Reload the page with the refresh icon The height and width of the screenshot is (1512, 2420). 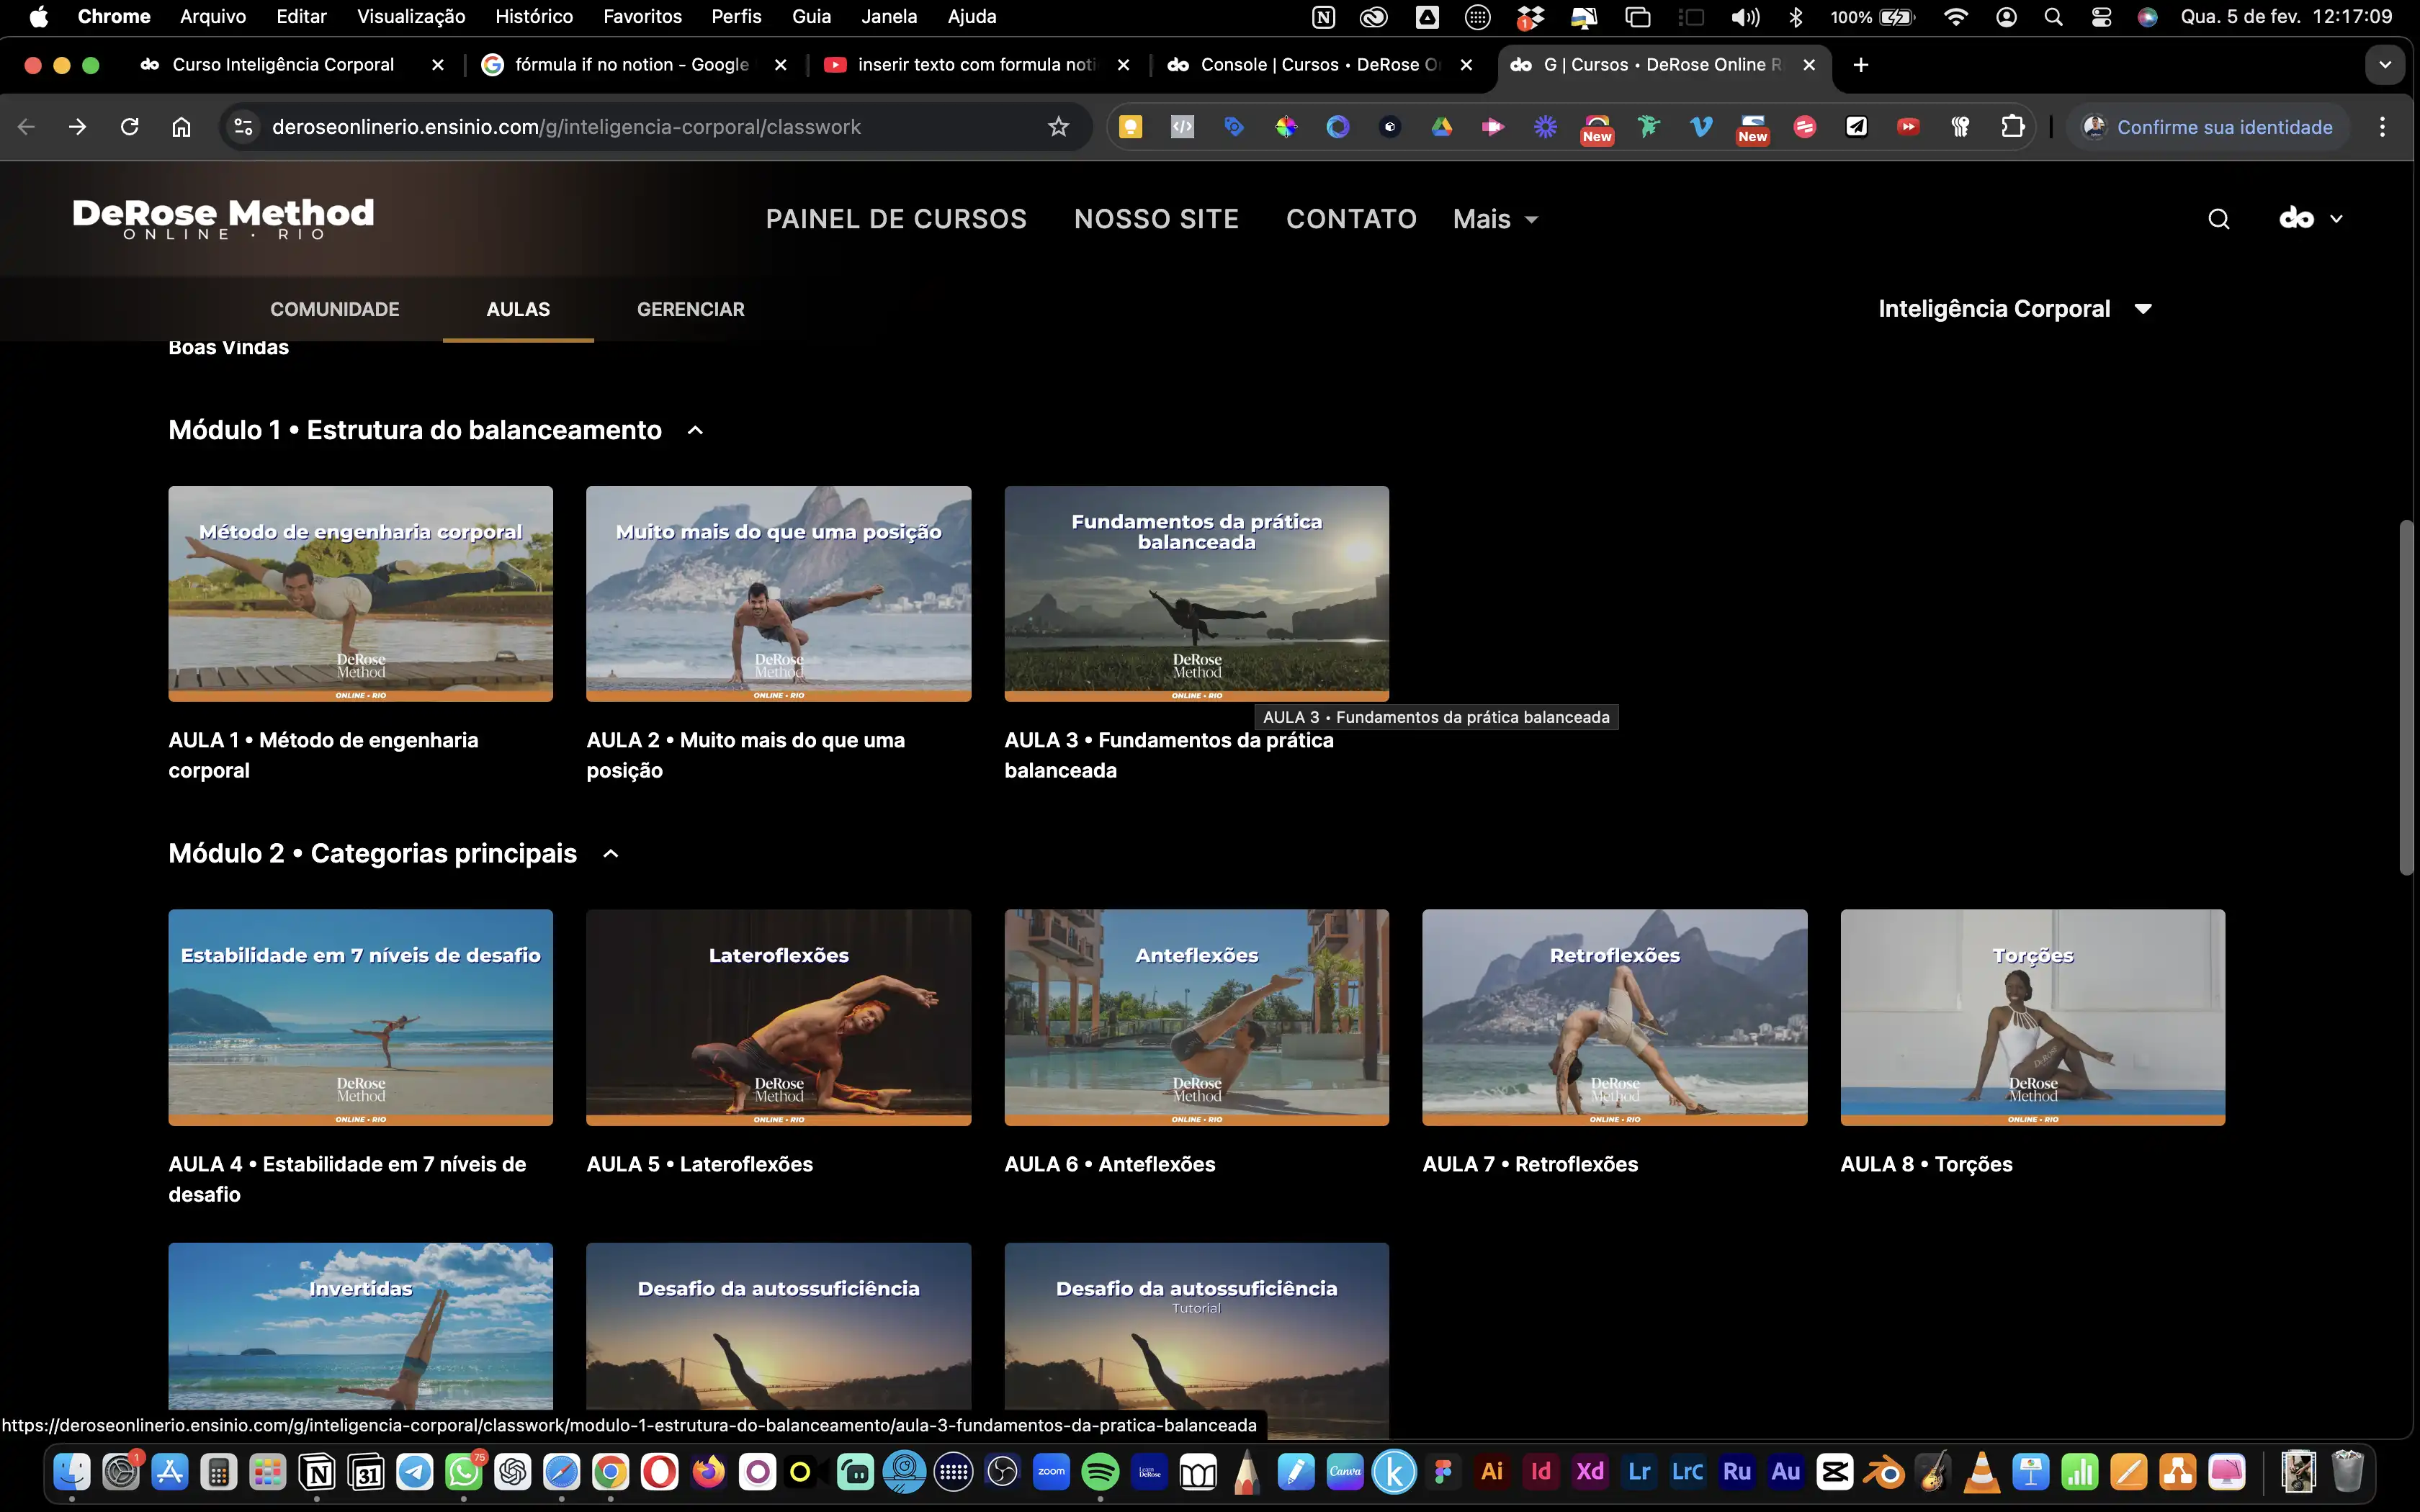[130, 127]
